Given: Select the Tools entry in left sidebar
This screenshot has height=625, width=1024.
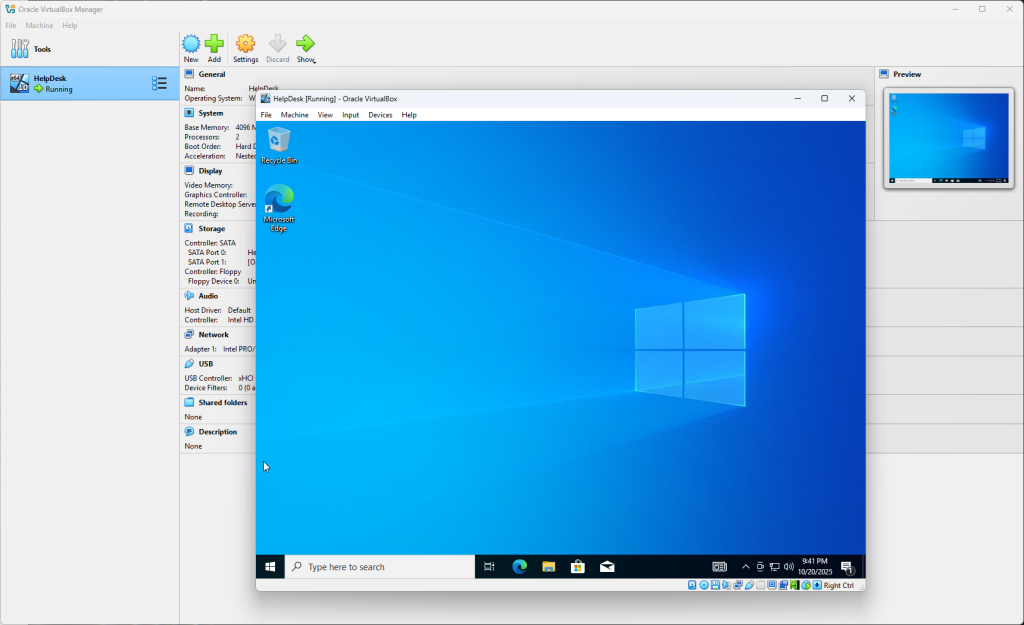Looking at the screenshot, I should (x=42, y=49).
